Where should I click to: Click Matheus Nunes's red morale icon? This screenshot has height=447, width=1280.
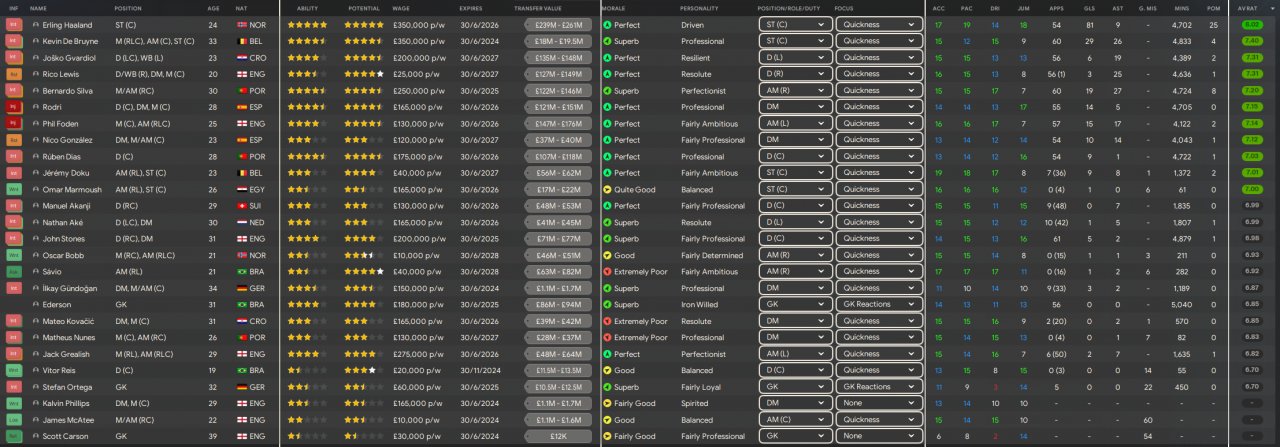607,338
